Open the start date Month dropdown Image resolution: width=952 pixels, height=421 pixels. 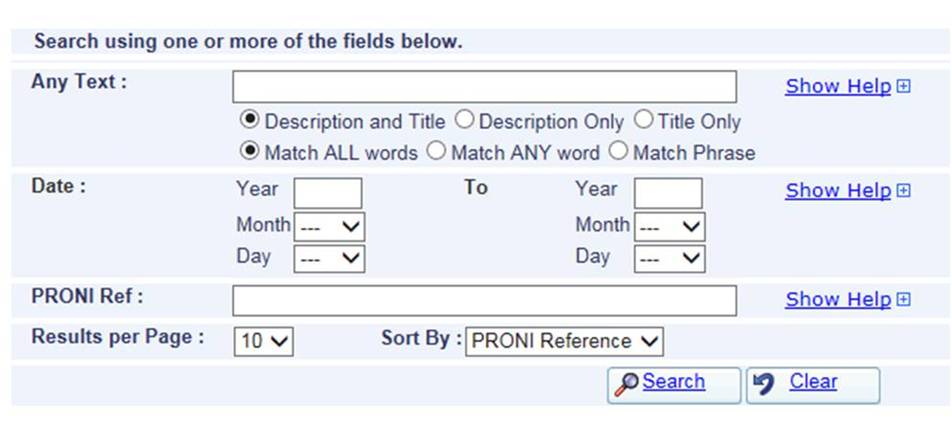pos(329,227)
